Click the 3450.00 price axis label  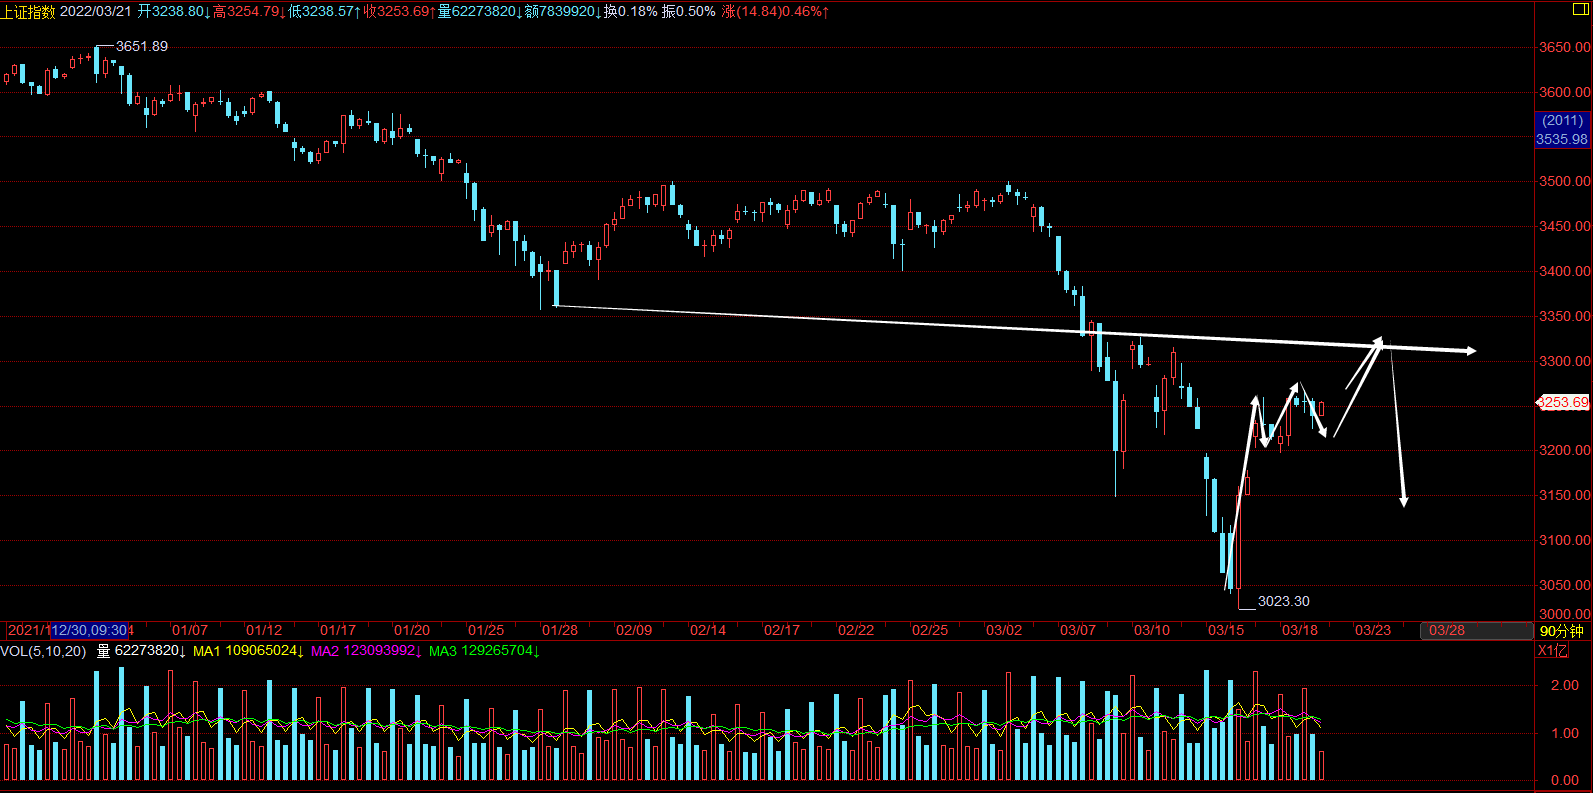point(1564,226)
